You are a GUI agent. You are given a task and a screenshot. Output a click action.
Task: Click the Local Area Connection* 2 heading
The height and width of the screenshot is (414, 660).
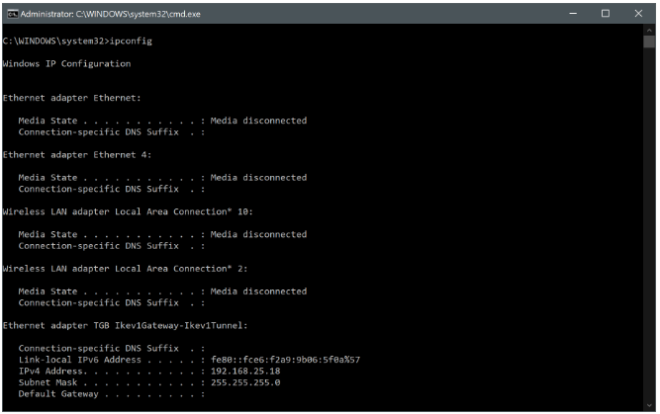[122, 269]
